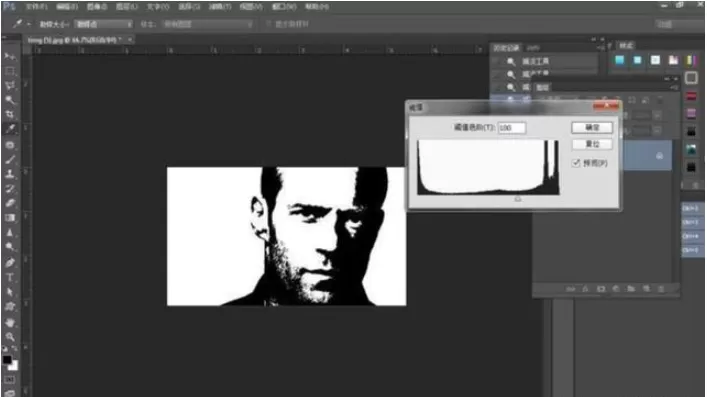Open the Layer menu
Screen dimensions: 707x397
pos(127,7)
